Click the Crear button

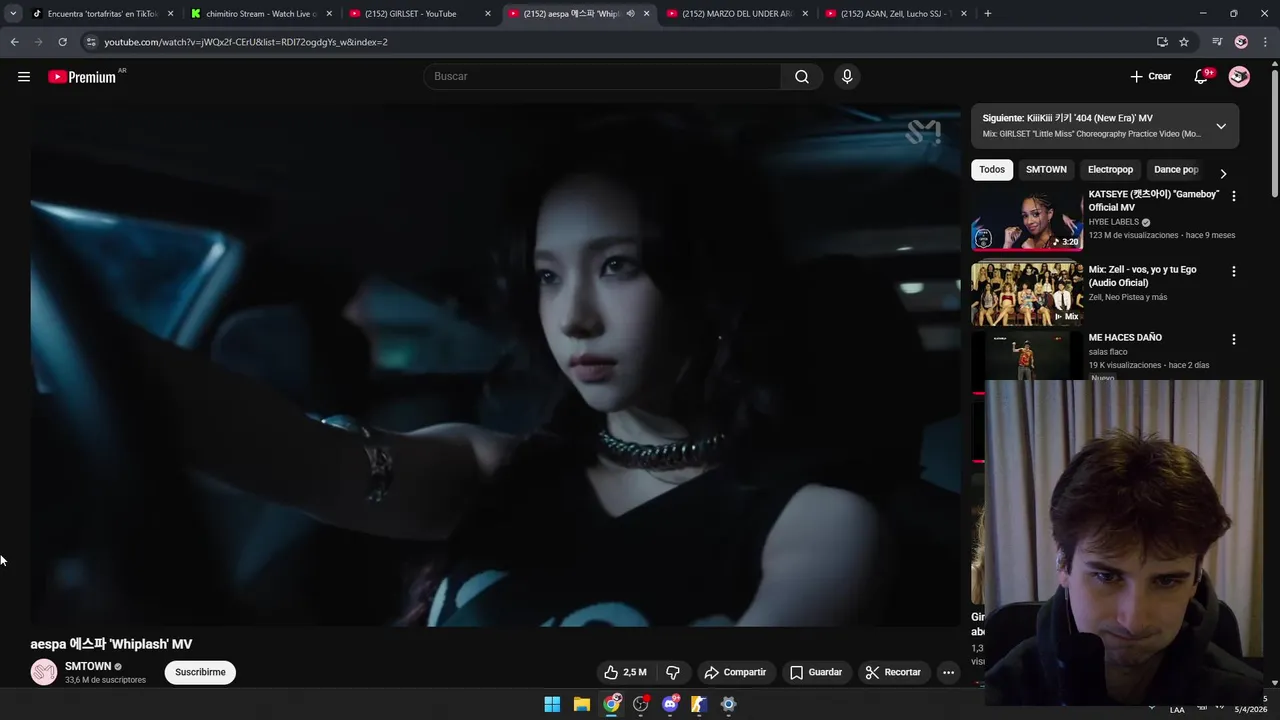(1150, 77)
